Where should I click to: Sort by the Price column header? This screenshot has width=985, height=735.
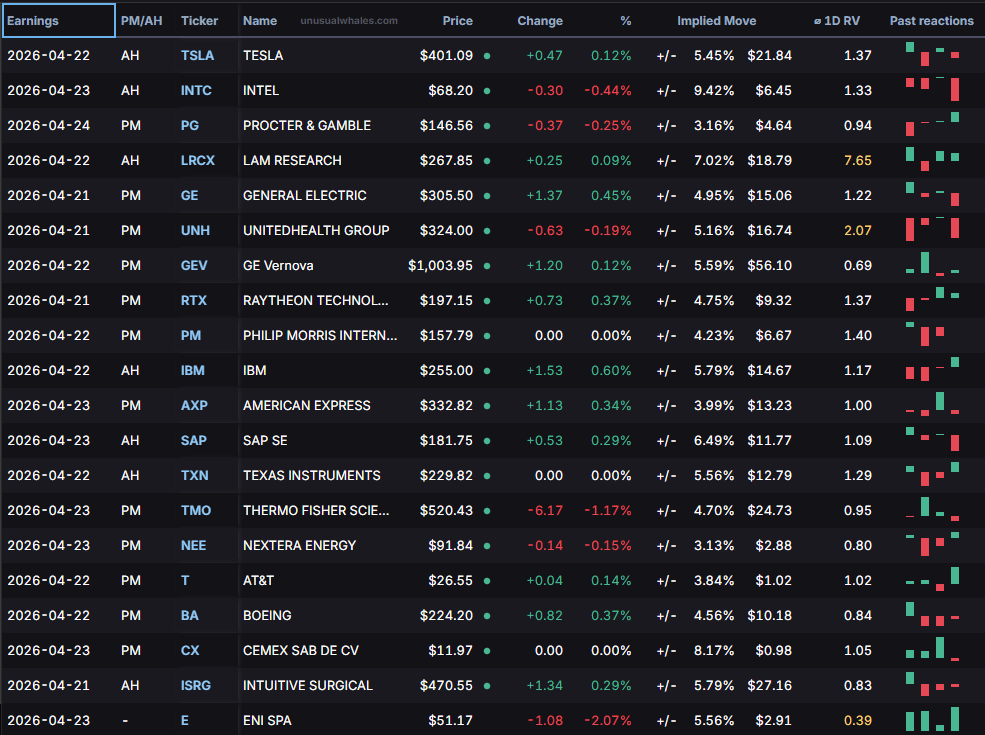point(457,21)
